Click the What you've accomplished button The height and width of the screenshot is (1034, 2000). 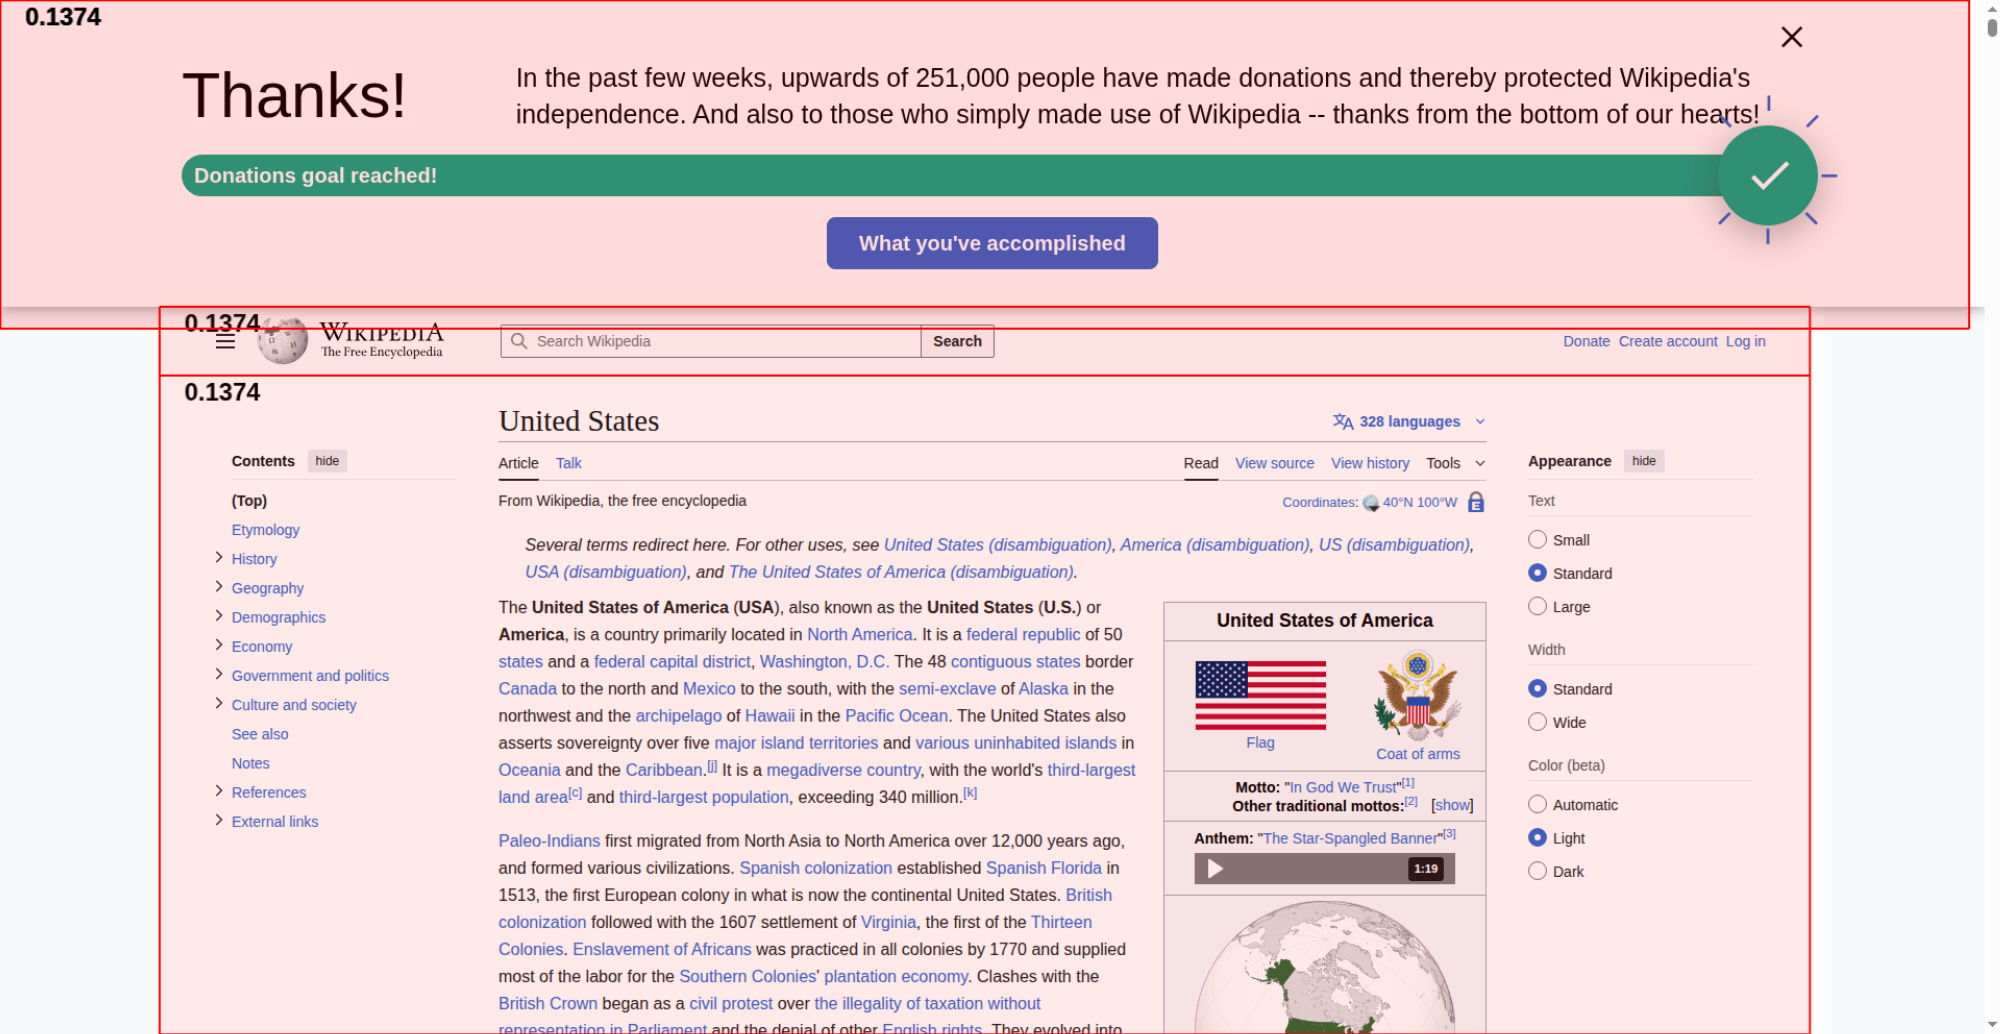pos(991,243)
